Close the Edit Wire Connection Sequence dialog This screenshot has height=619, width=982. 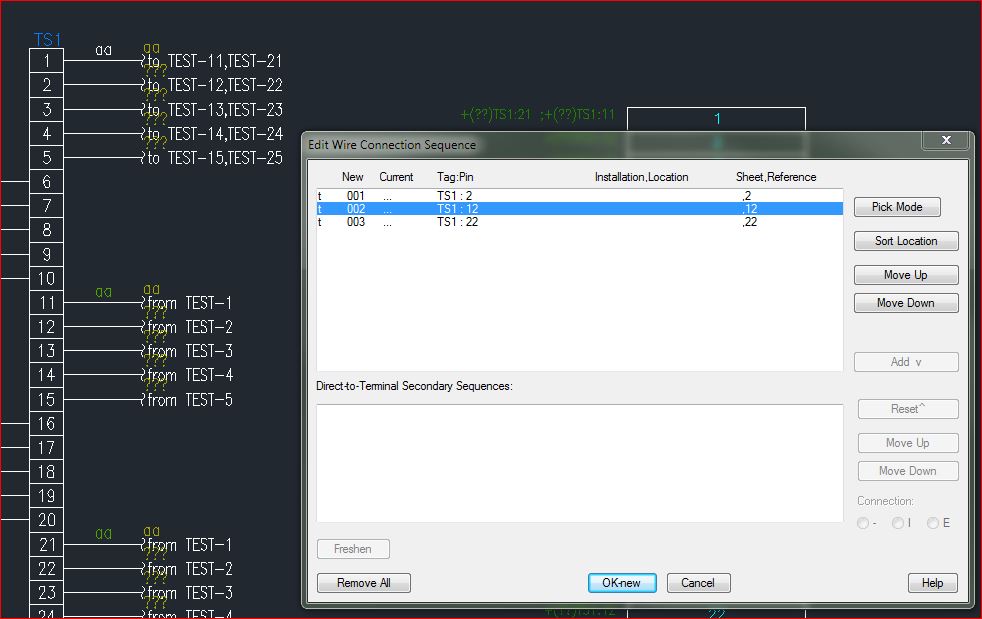(946, 140)
